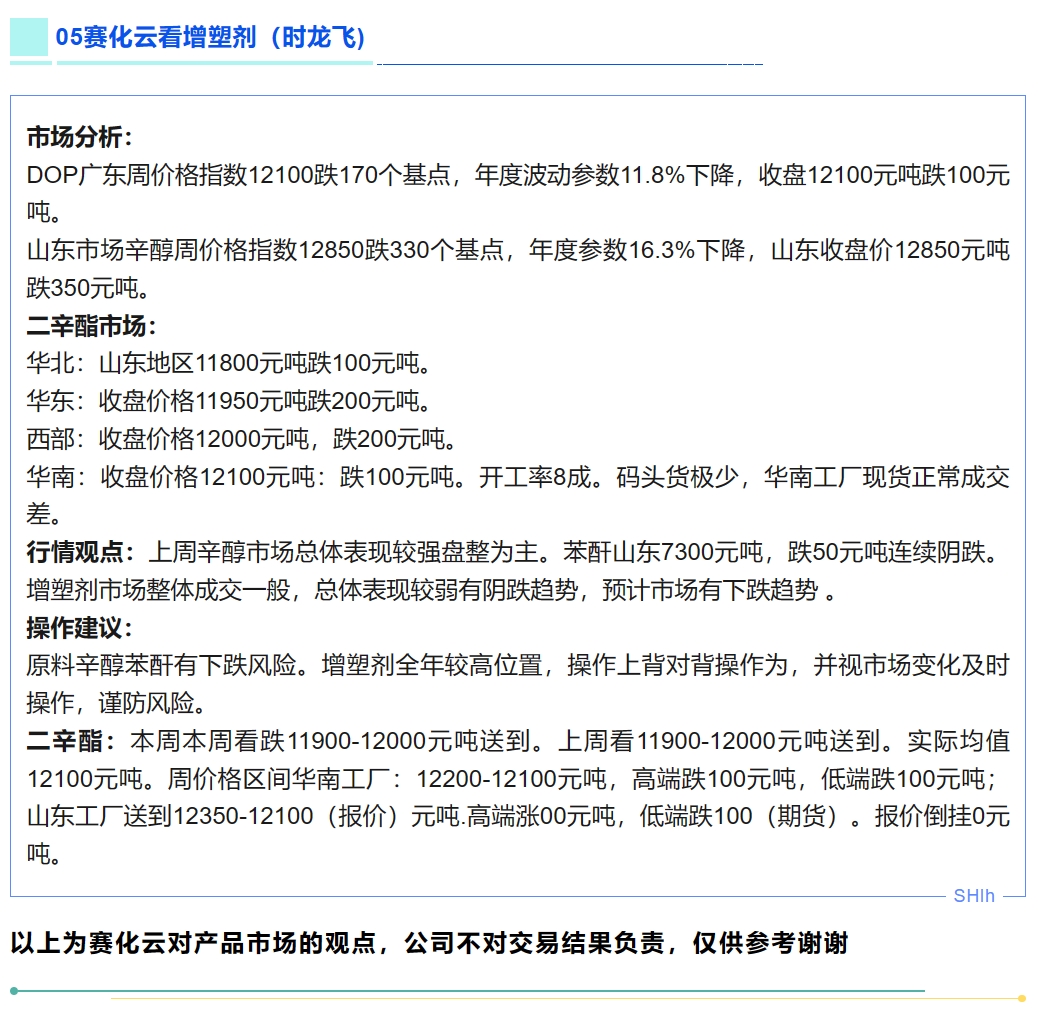Image resolution: width=1038 pixels, height=1018 pixels.
Task: Click the '西部: 收盘价格12000元吨' line
Action: click(x=242, y=439)
